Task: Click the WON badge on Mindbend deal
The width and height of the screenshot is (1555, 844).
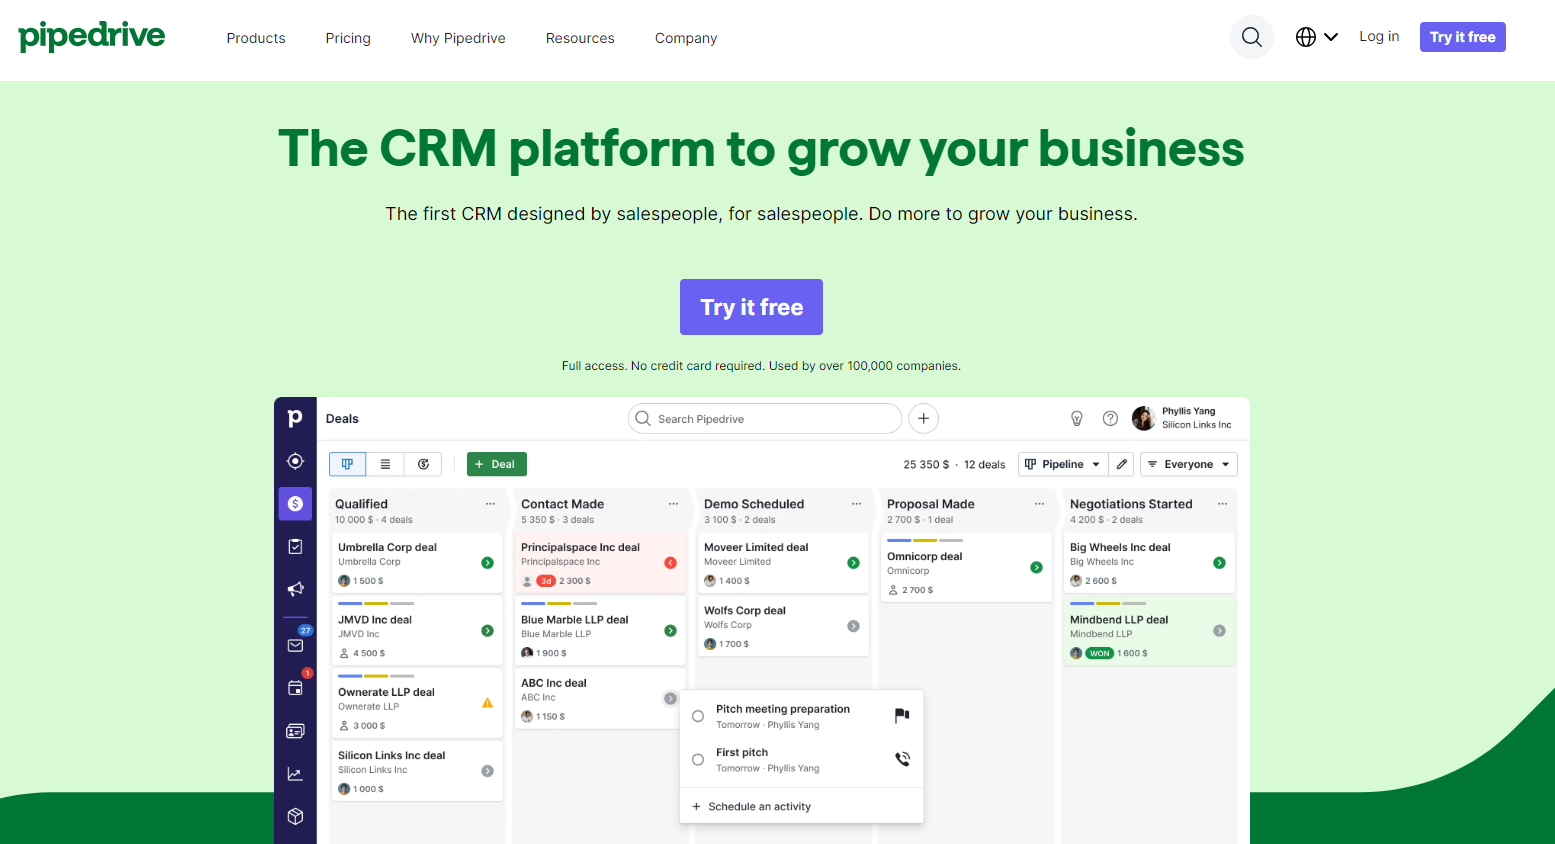Action: tap(1100, 653)
